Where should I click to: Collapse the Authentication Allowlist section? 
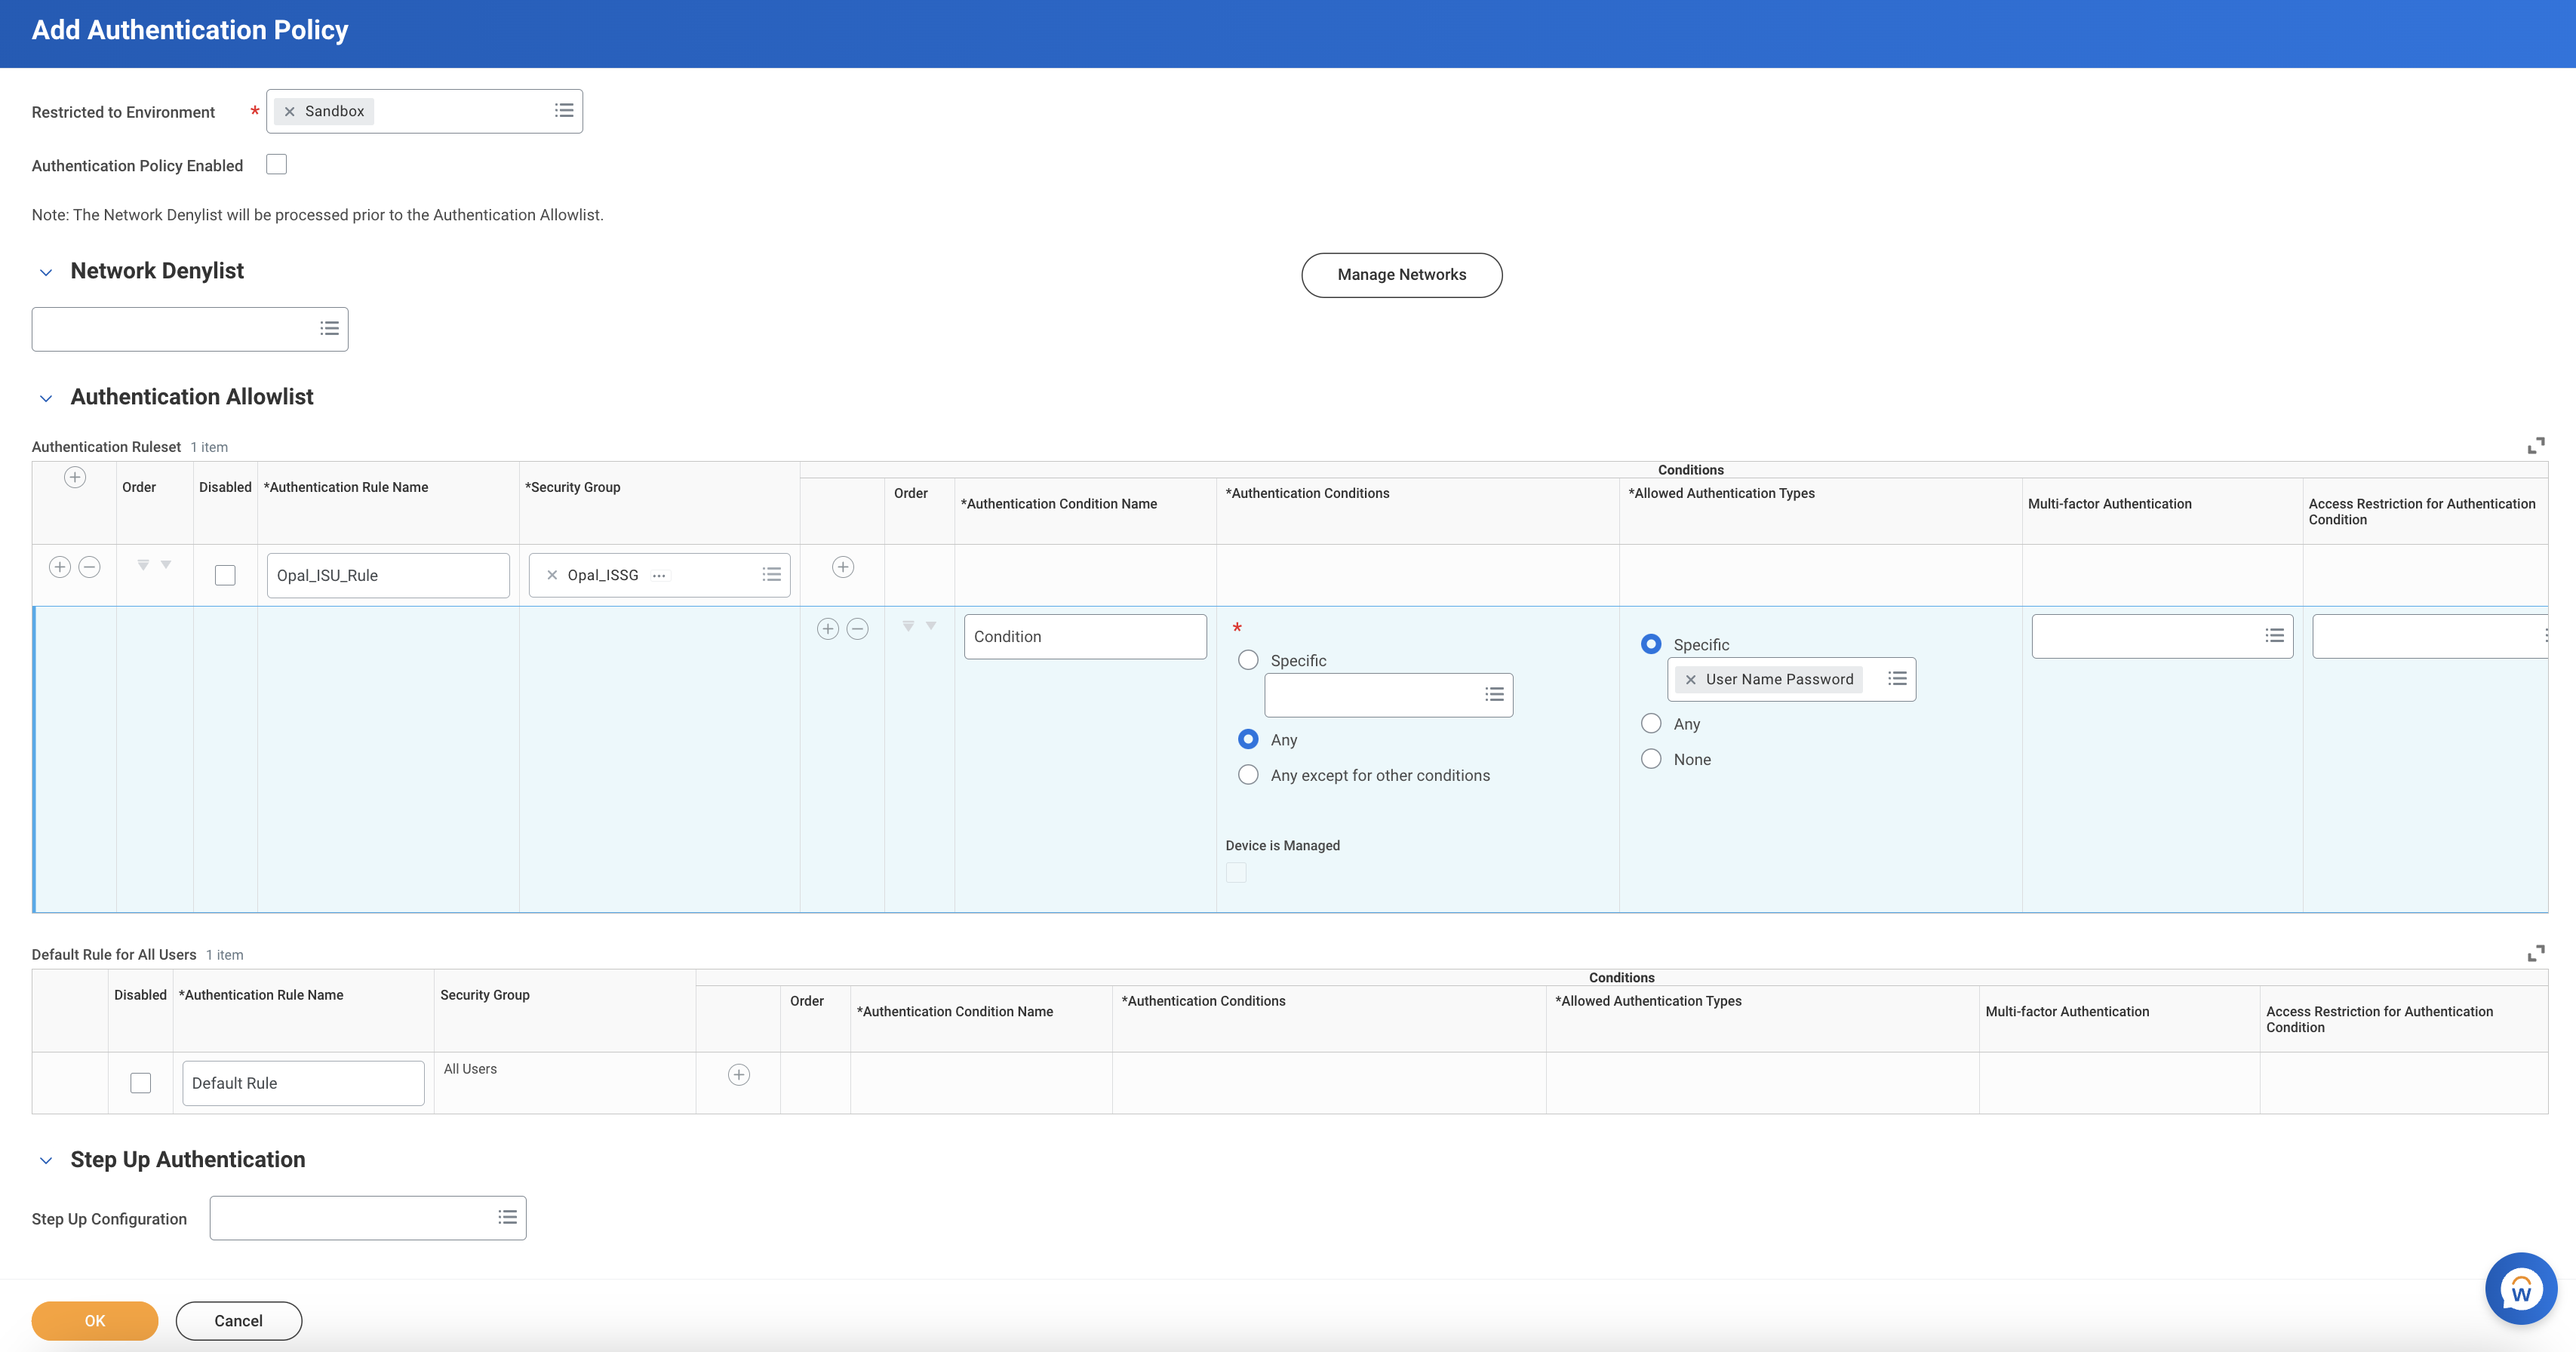[46, 398]
